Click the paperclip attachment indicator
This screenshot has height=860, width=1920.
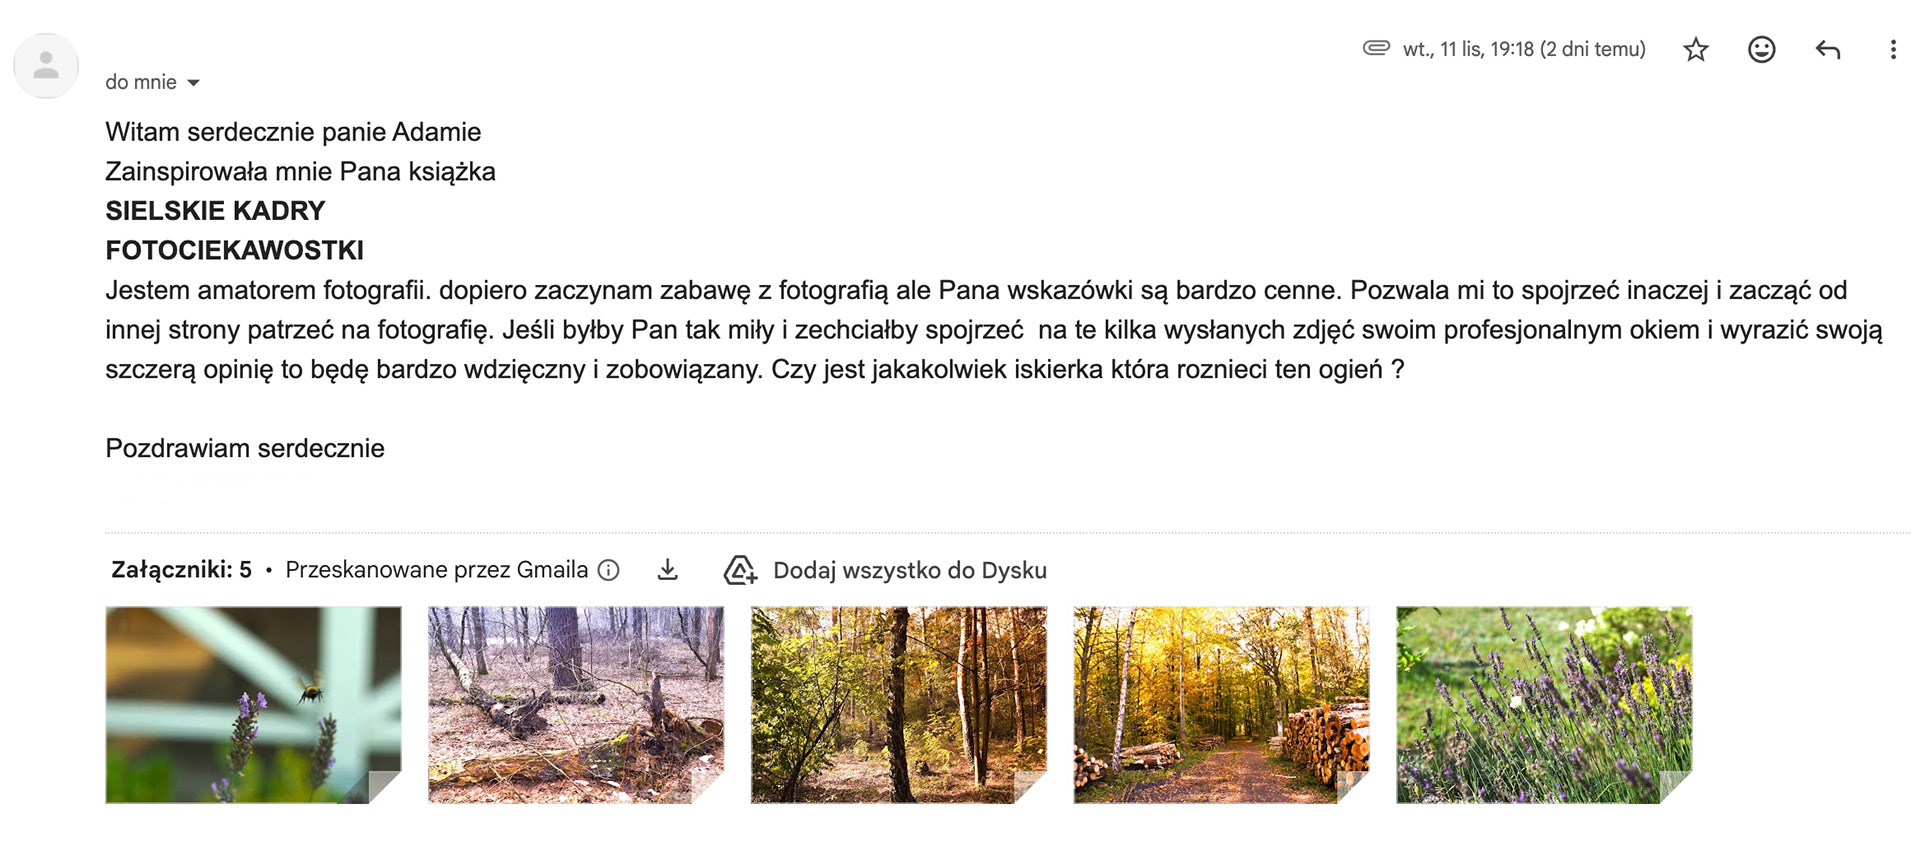coord(1376,48)
